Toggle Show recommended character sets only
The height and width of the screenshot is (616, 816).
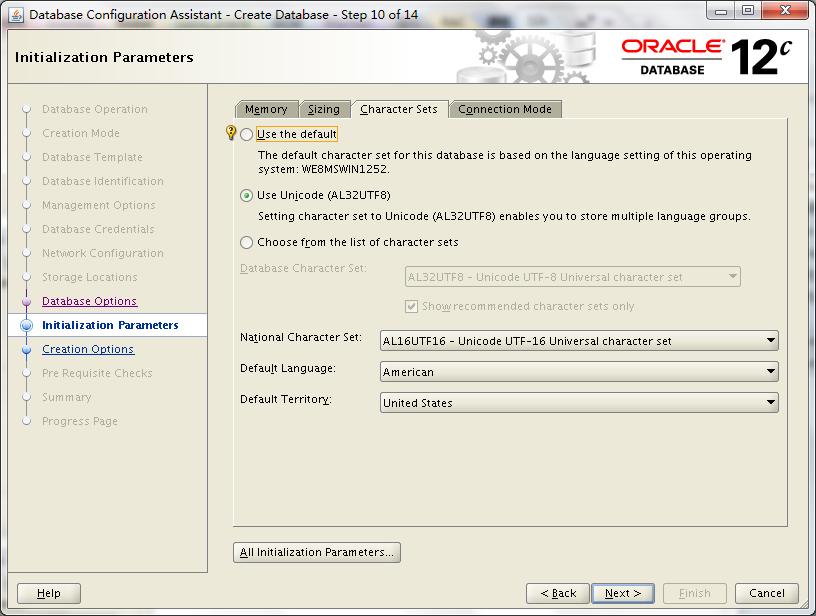pyautogui.click(x=411, y=306)
